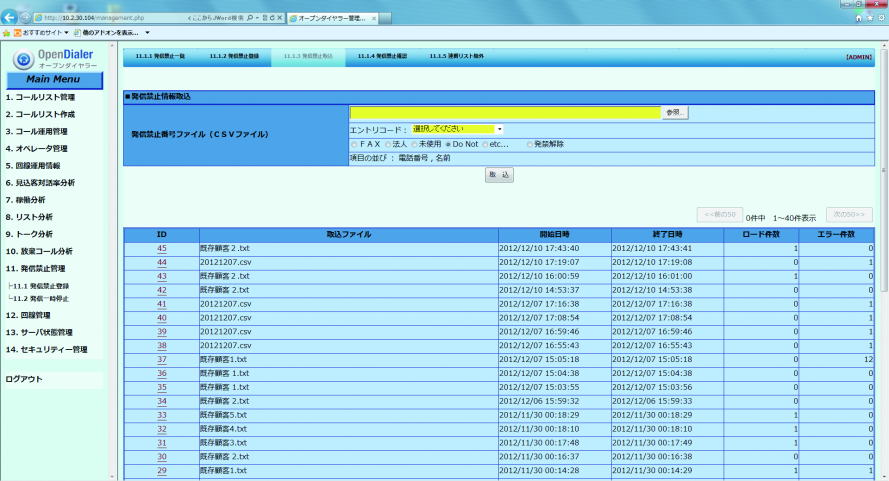Viewport: 889px width, 481px height.
Task: Open tab 11.1.5 リスト除外
Action: pyautogui.click(x=456, y=56)
